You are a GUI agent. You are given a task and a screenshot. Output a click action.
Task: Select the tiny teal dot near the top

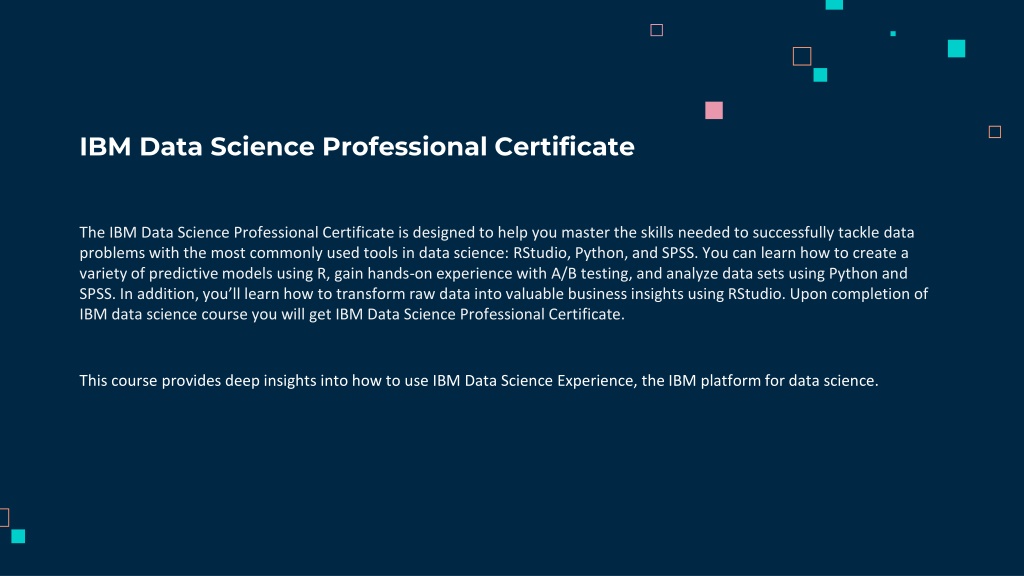(x=893, y=33)
